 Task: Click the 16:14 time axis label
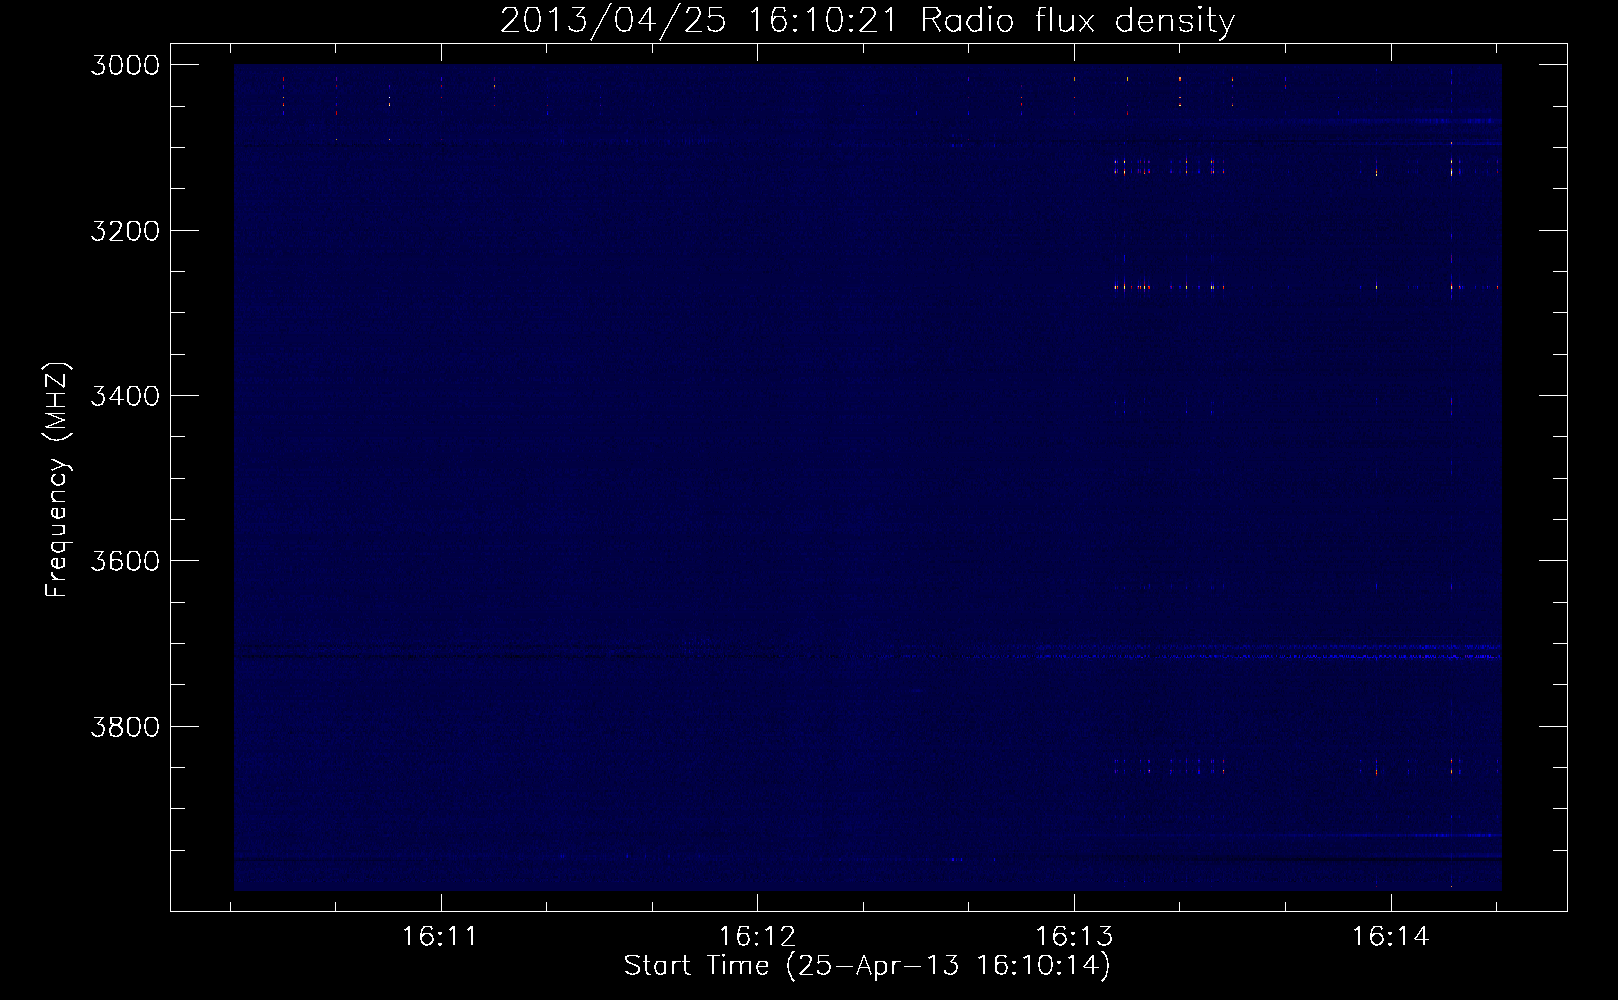pos(1391,937)
